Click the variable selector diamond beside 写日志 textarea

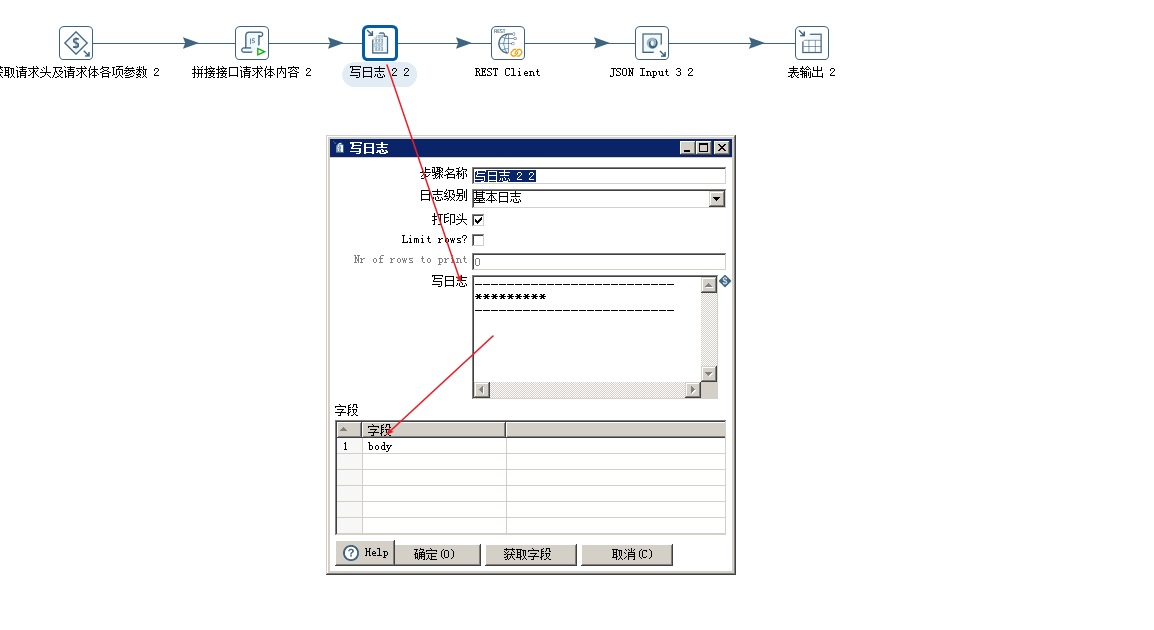coord(723,282)
